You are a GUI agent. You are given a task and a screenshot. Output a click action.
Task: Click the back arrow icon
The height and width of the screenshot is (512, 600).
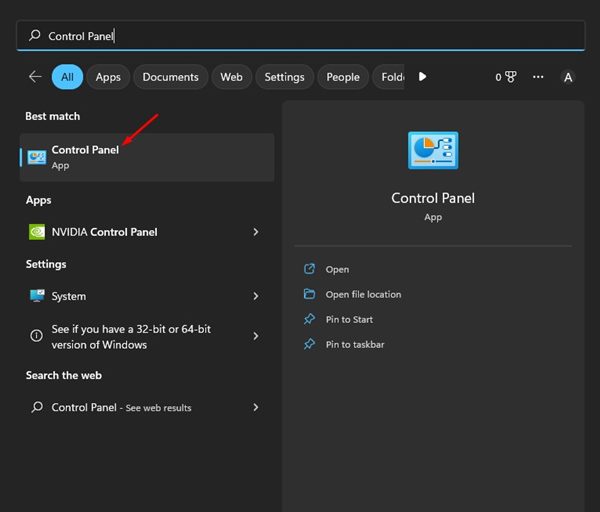(35, 77)
